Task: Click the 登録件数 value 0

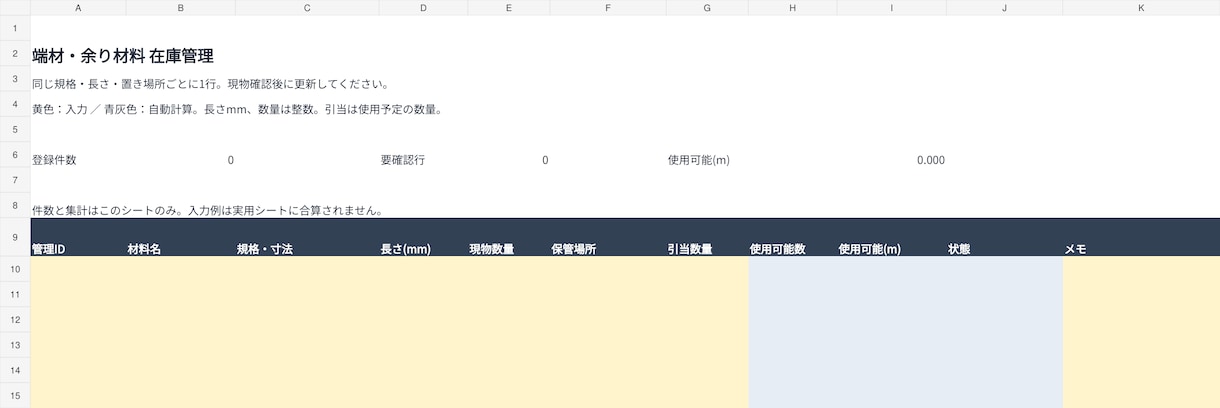Action: pos(231,160)
